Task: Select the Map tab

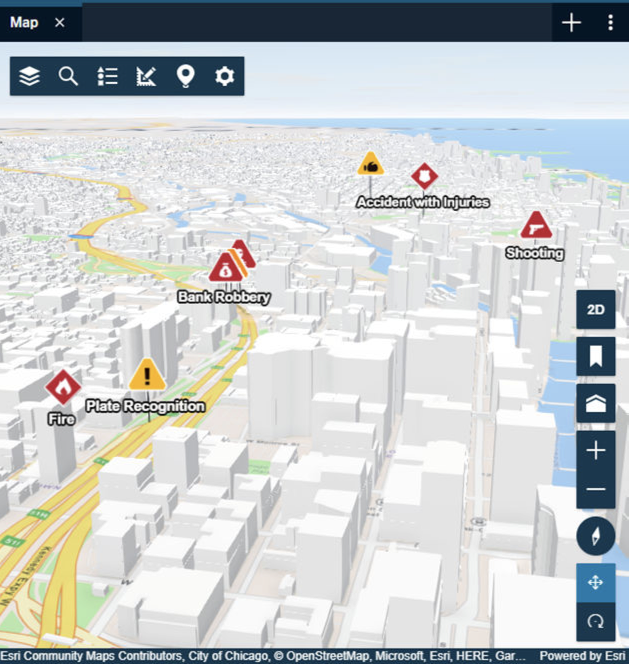Action: (24, 22)
